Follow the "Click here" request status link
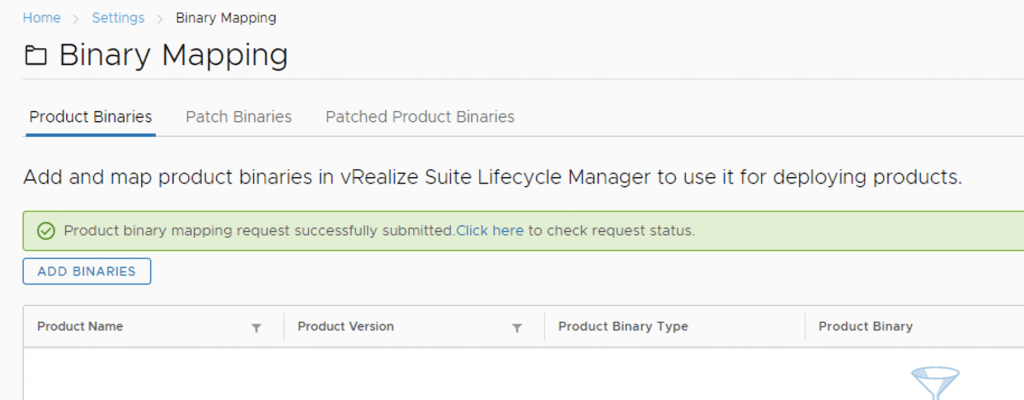1024x400 pixels. [x=490, y=231]
